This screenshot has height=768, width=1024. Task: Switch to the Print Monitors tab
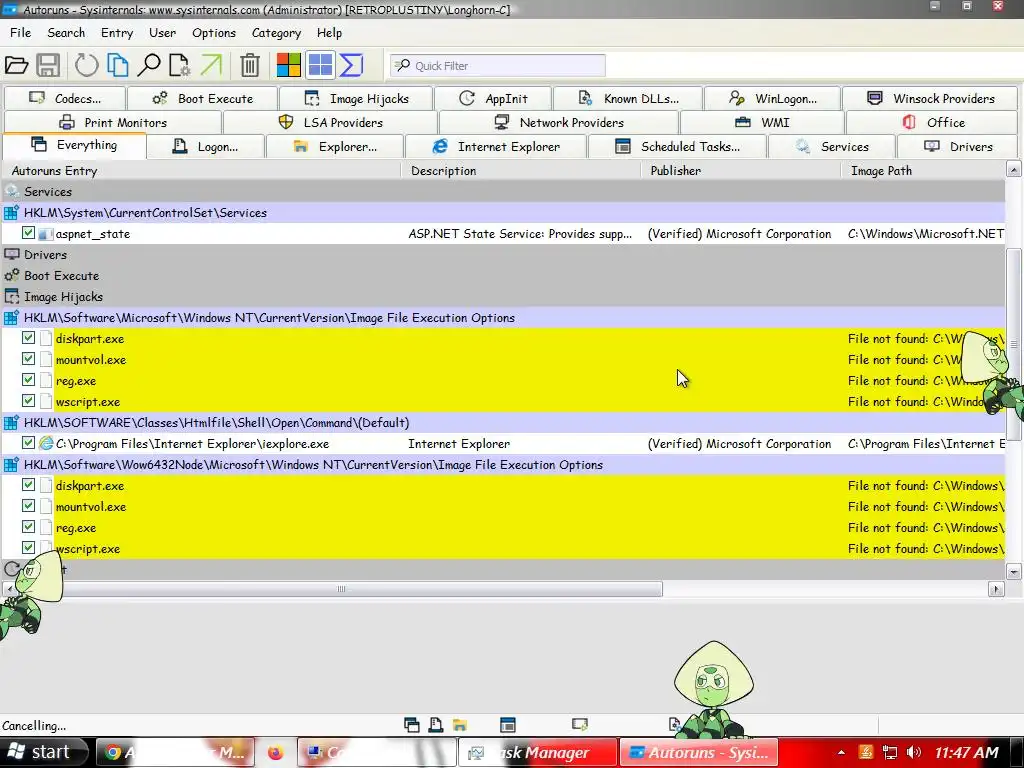click(x=112, y=123)
